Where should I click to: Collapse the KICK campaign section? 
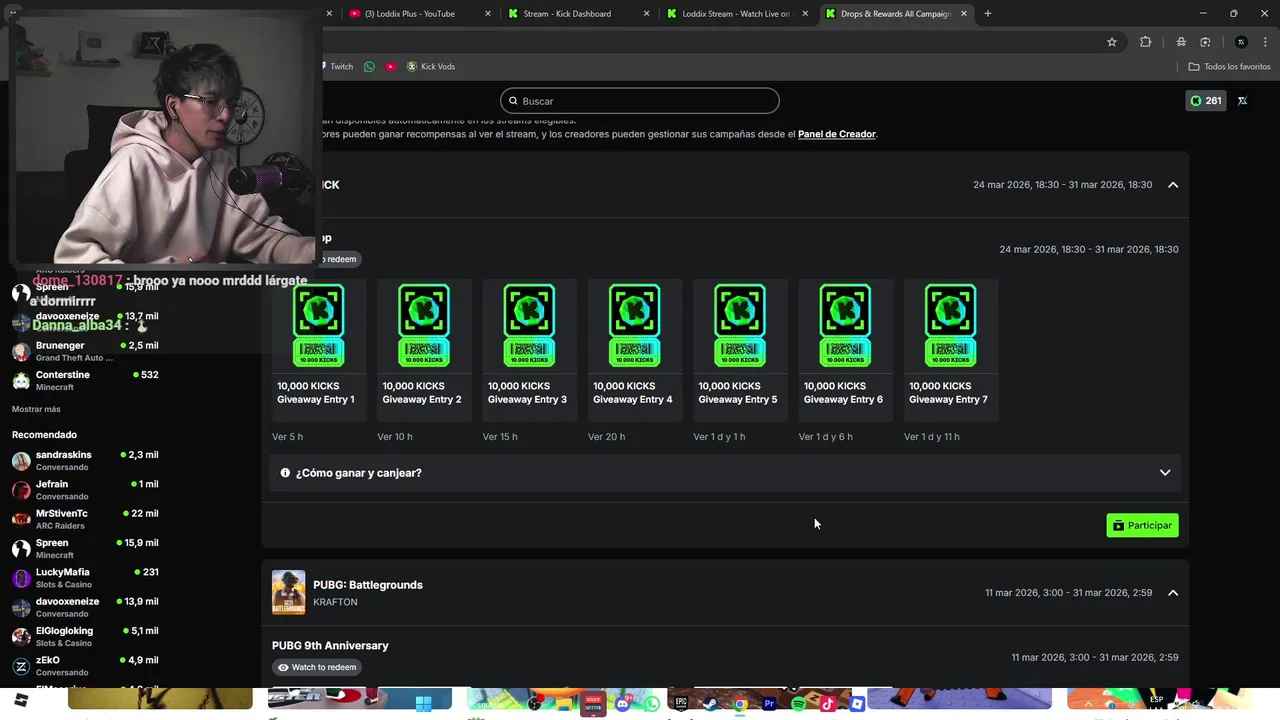tap(1173, 185)
